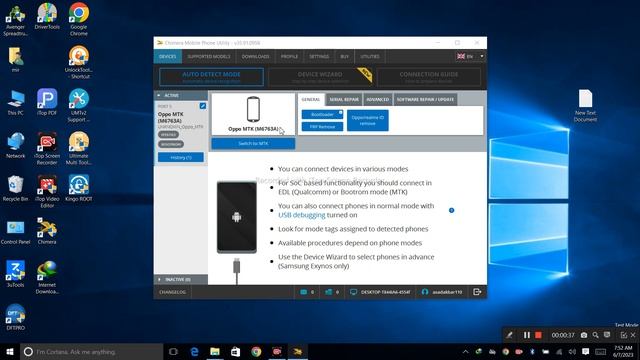
Task: Follow the USB debugging link
Action: (x=302, y=215)
